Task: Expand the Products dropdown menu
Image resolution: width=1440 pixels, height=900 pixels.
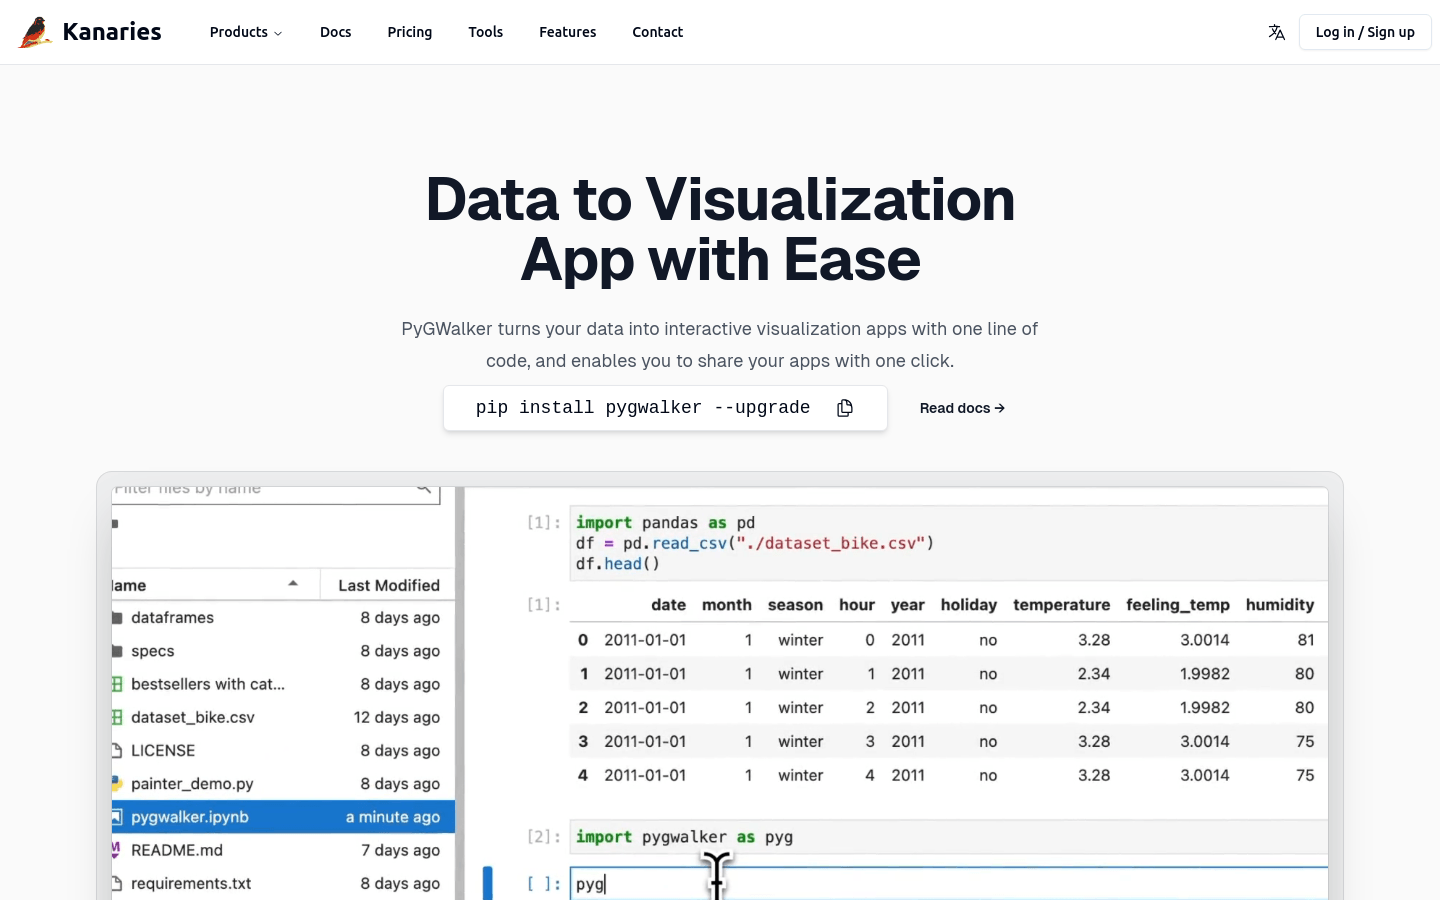Action: point(245,32)
